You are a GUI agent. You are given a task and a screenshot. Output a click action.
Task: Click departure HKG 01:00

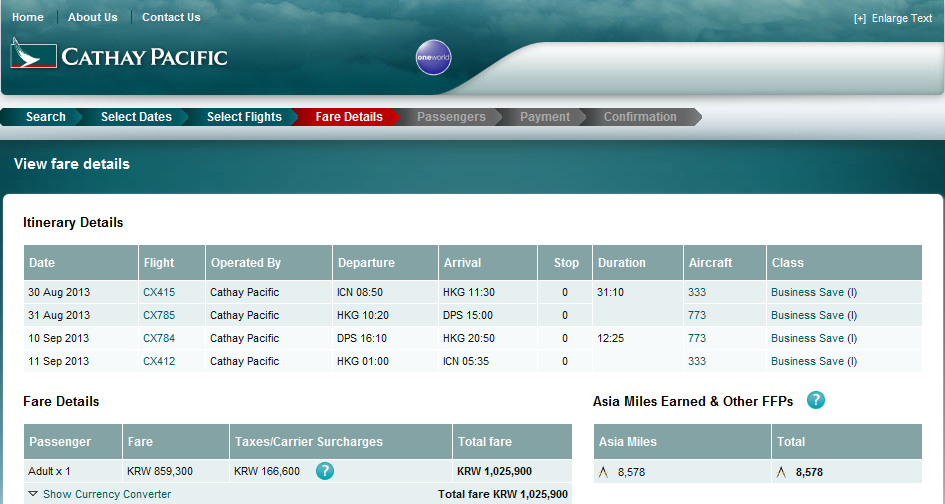[x=363, y=361]
